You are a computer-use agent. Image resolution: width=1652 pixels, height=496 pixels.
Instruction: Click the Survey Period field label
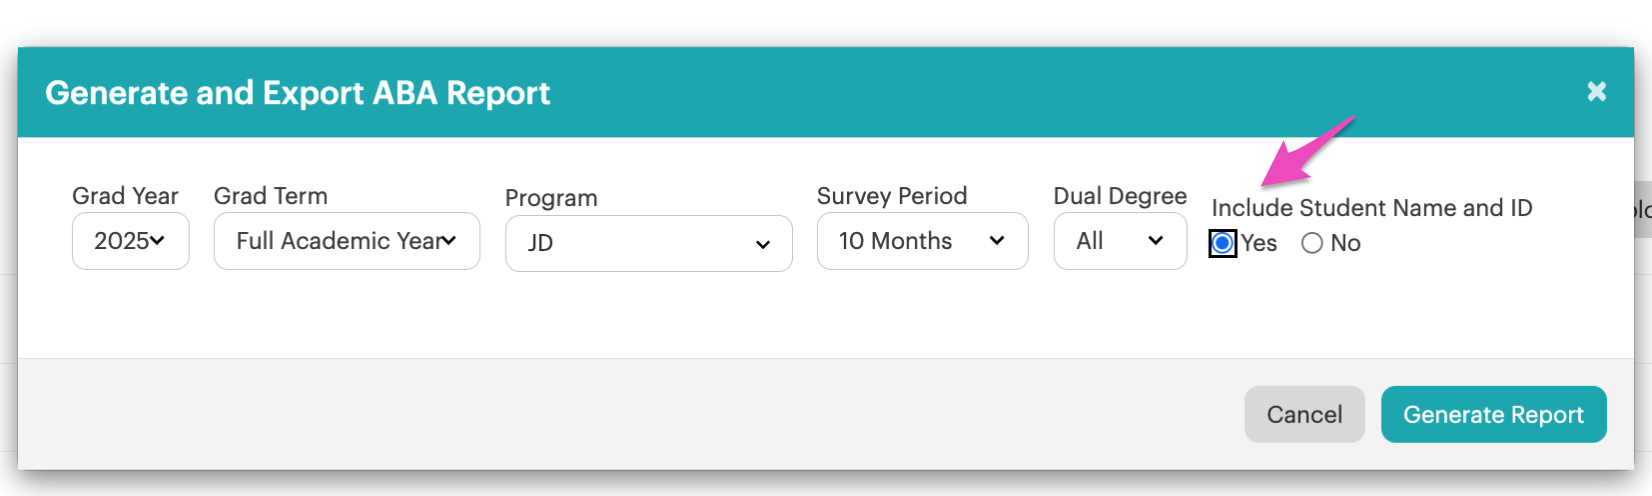892,196
